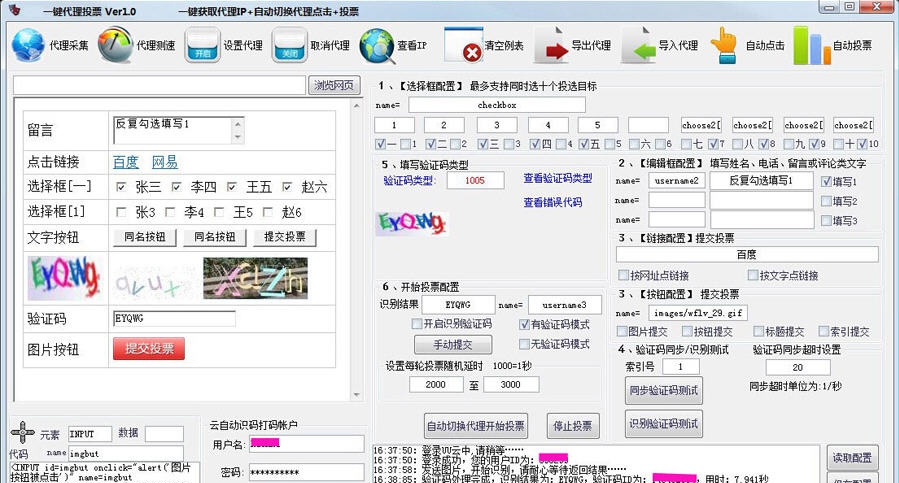Check the 按钮提交 checkbox
Viewport: 899px width, 483px height.
click(x=687, y=331)
